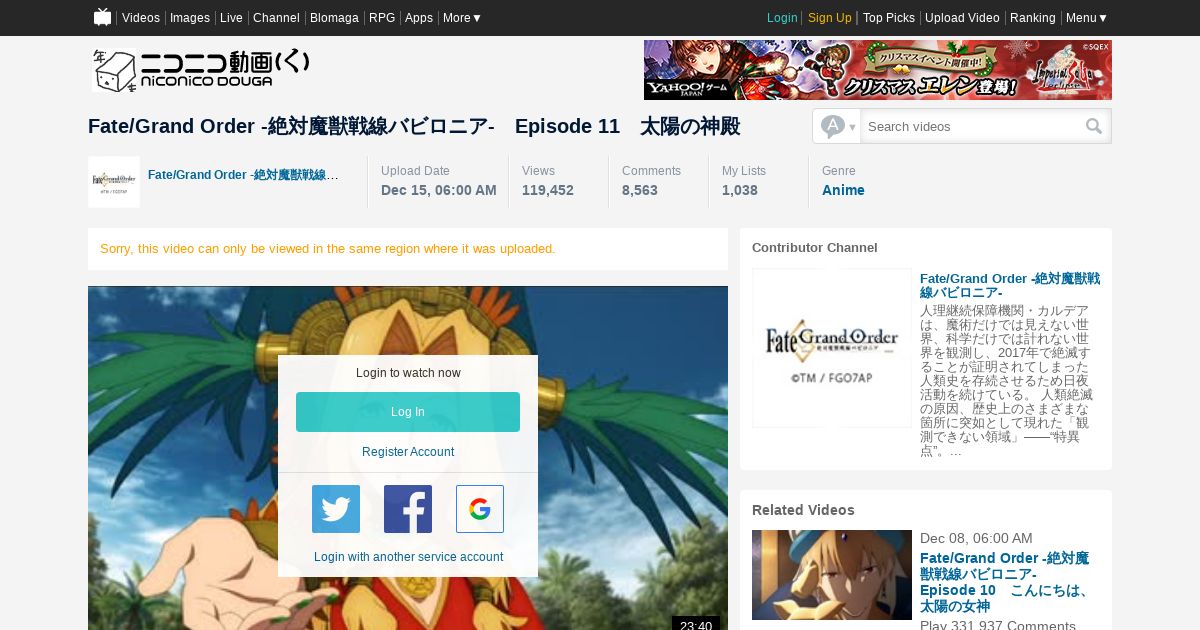Open Apps in the top navigation

click(419, 18)
